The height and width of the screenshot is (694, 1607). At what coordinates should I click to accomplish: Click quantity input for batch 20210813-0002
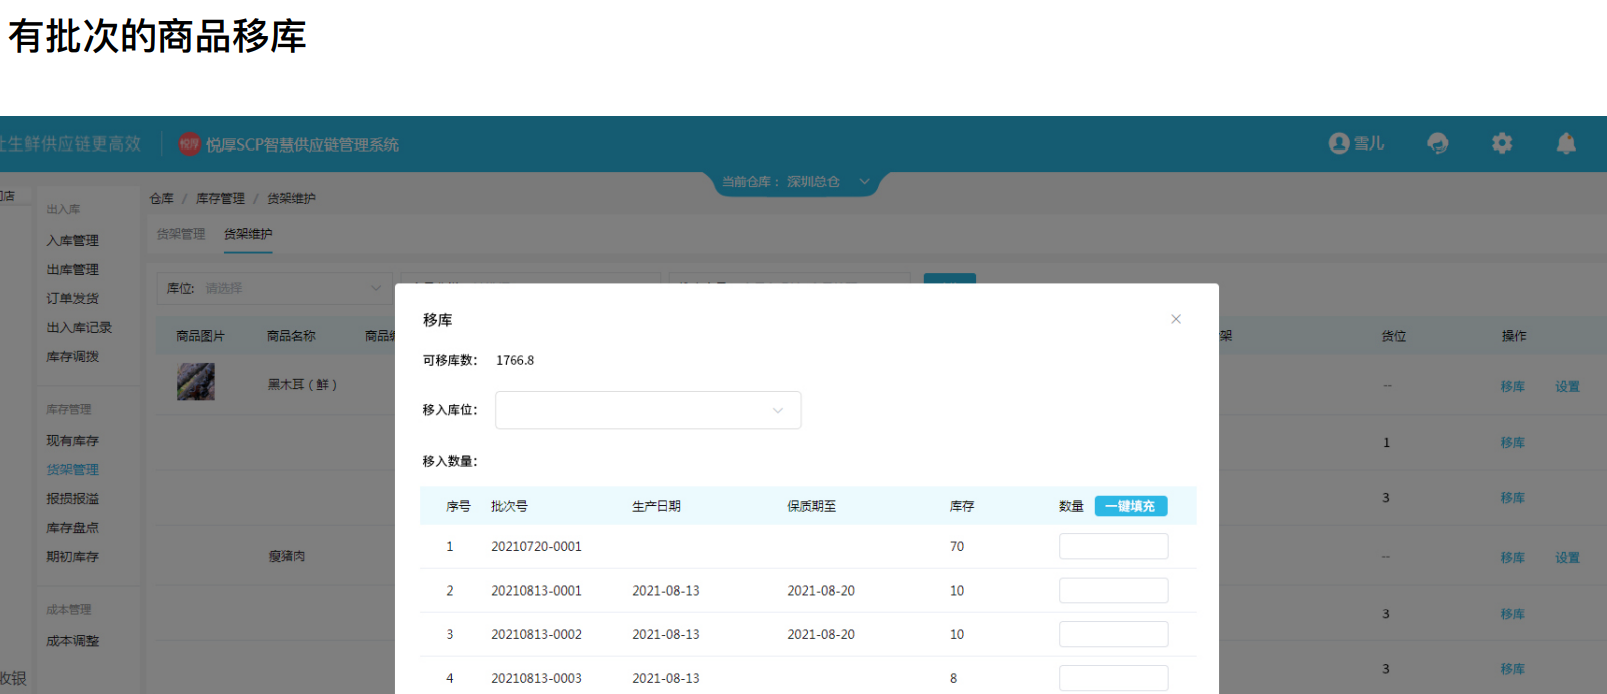point(1113,634)
